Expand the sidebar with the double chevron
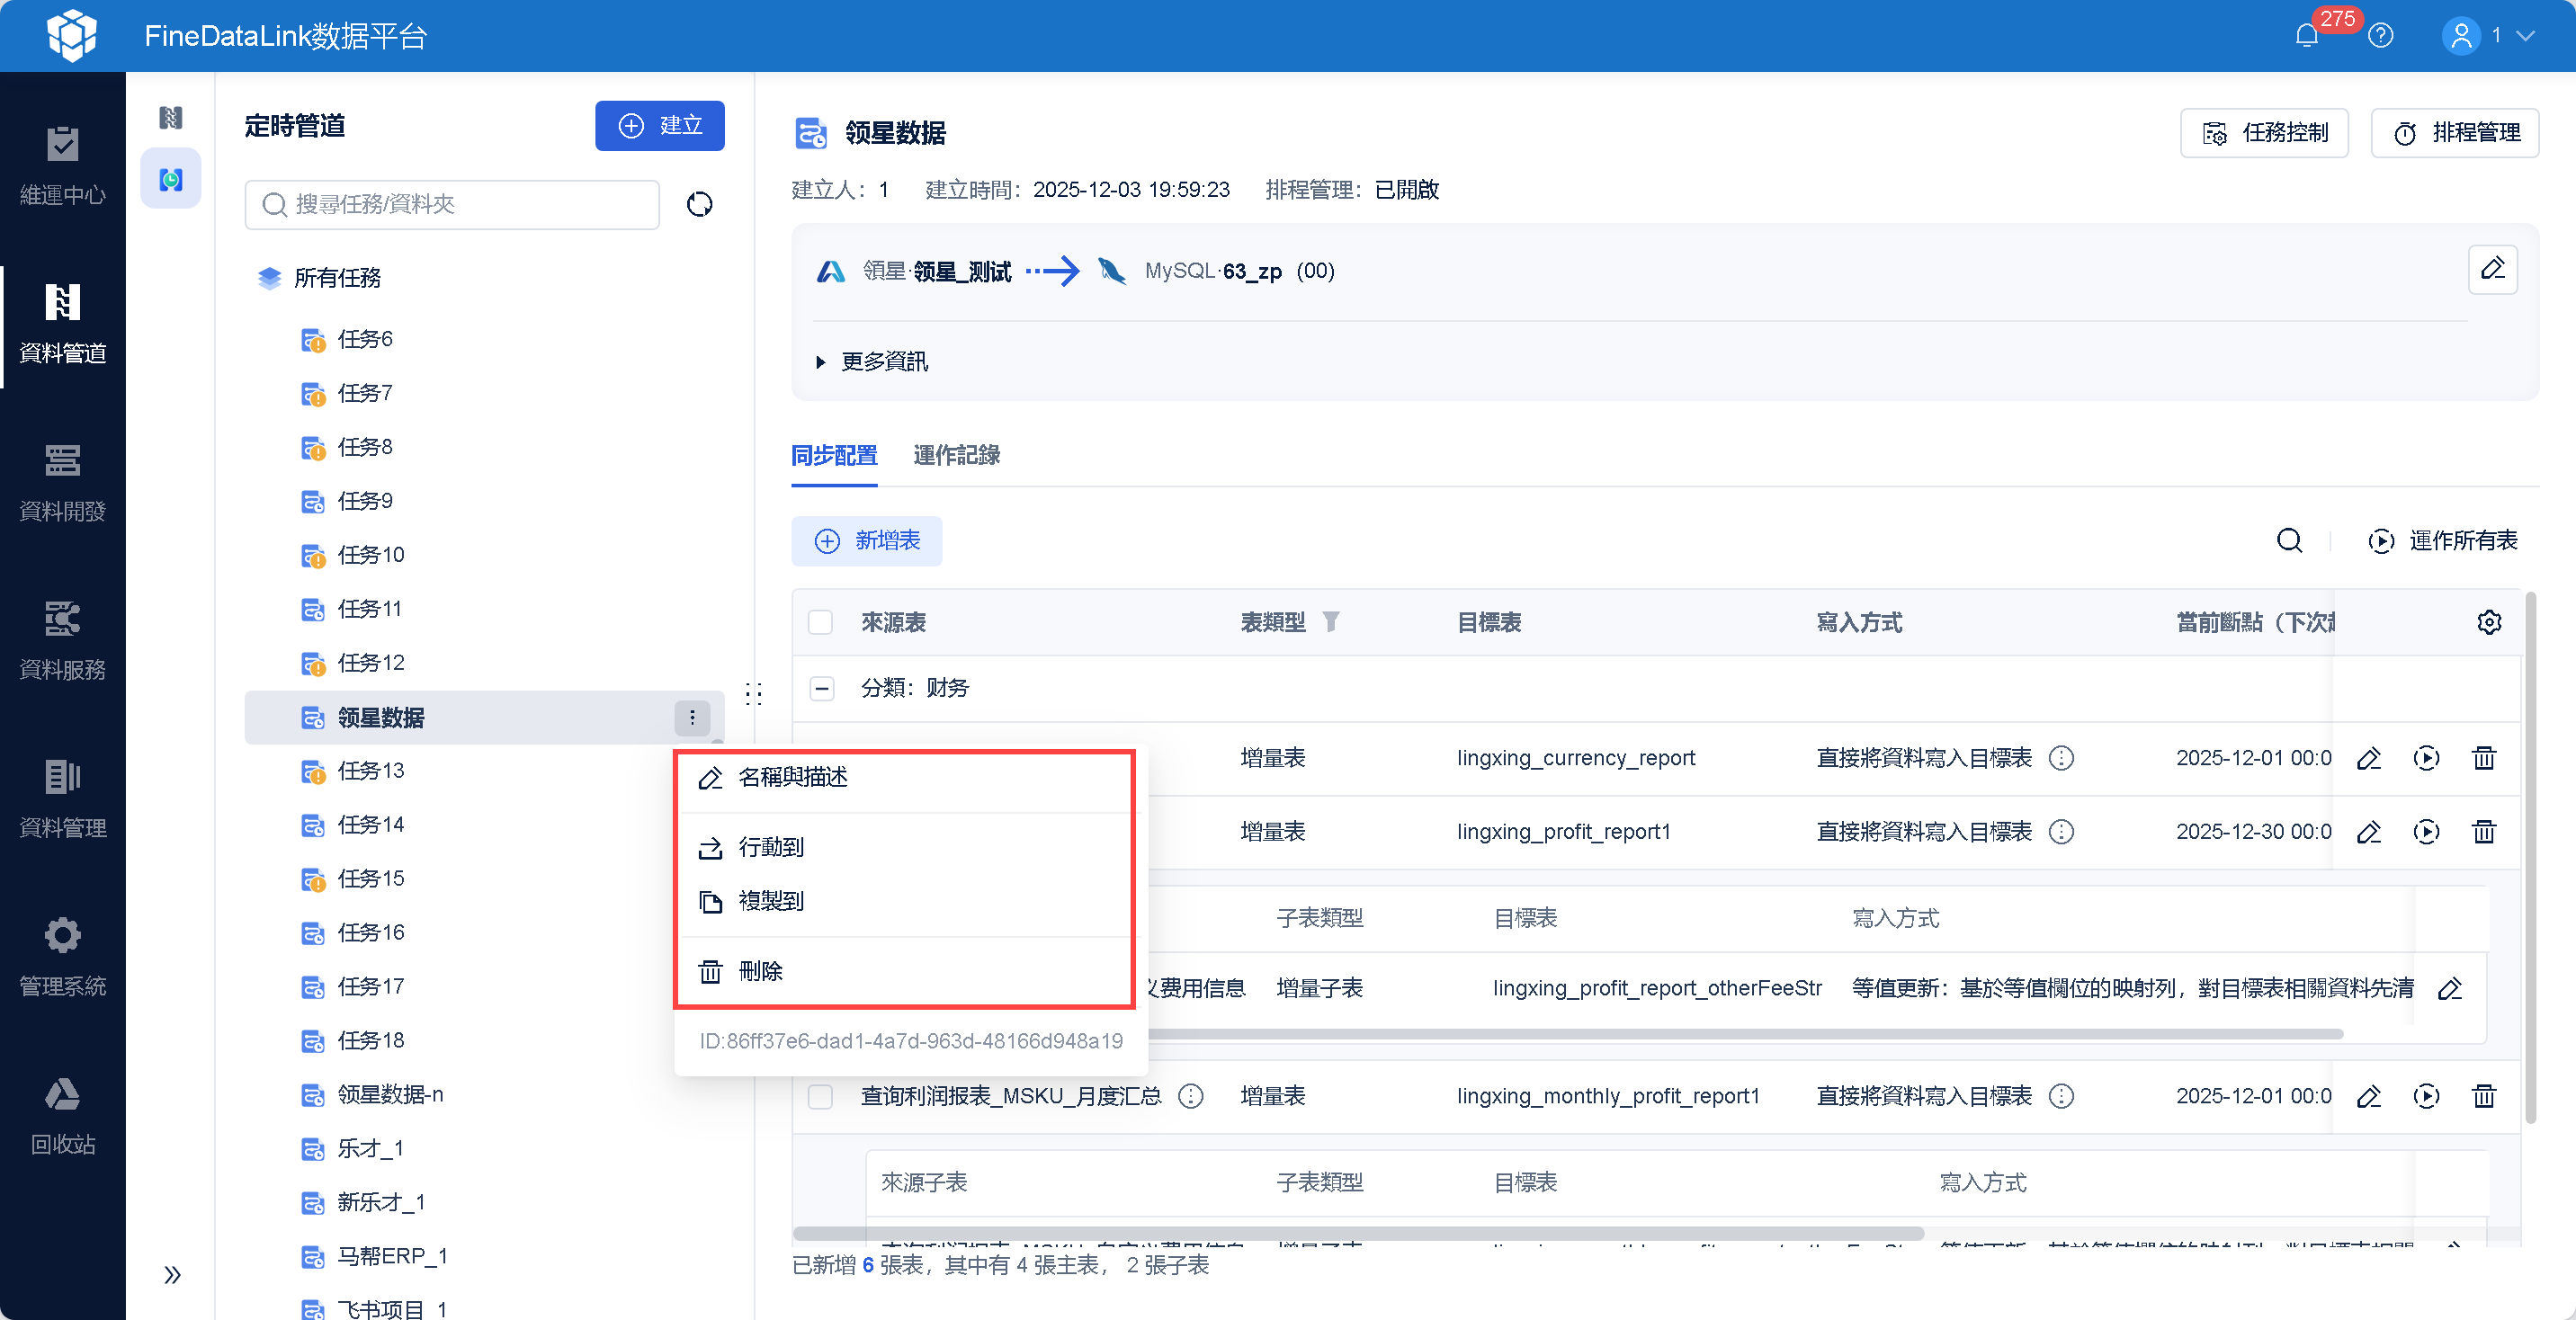The height and width of the screenshot is (1320, 2576). tap(172, 1275)
